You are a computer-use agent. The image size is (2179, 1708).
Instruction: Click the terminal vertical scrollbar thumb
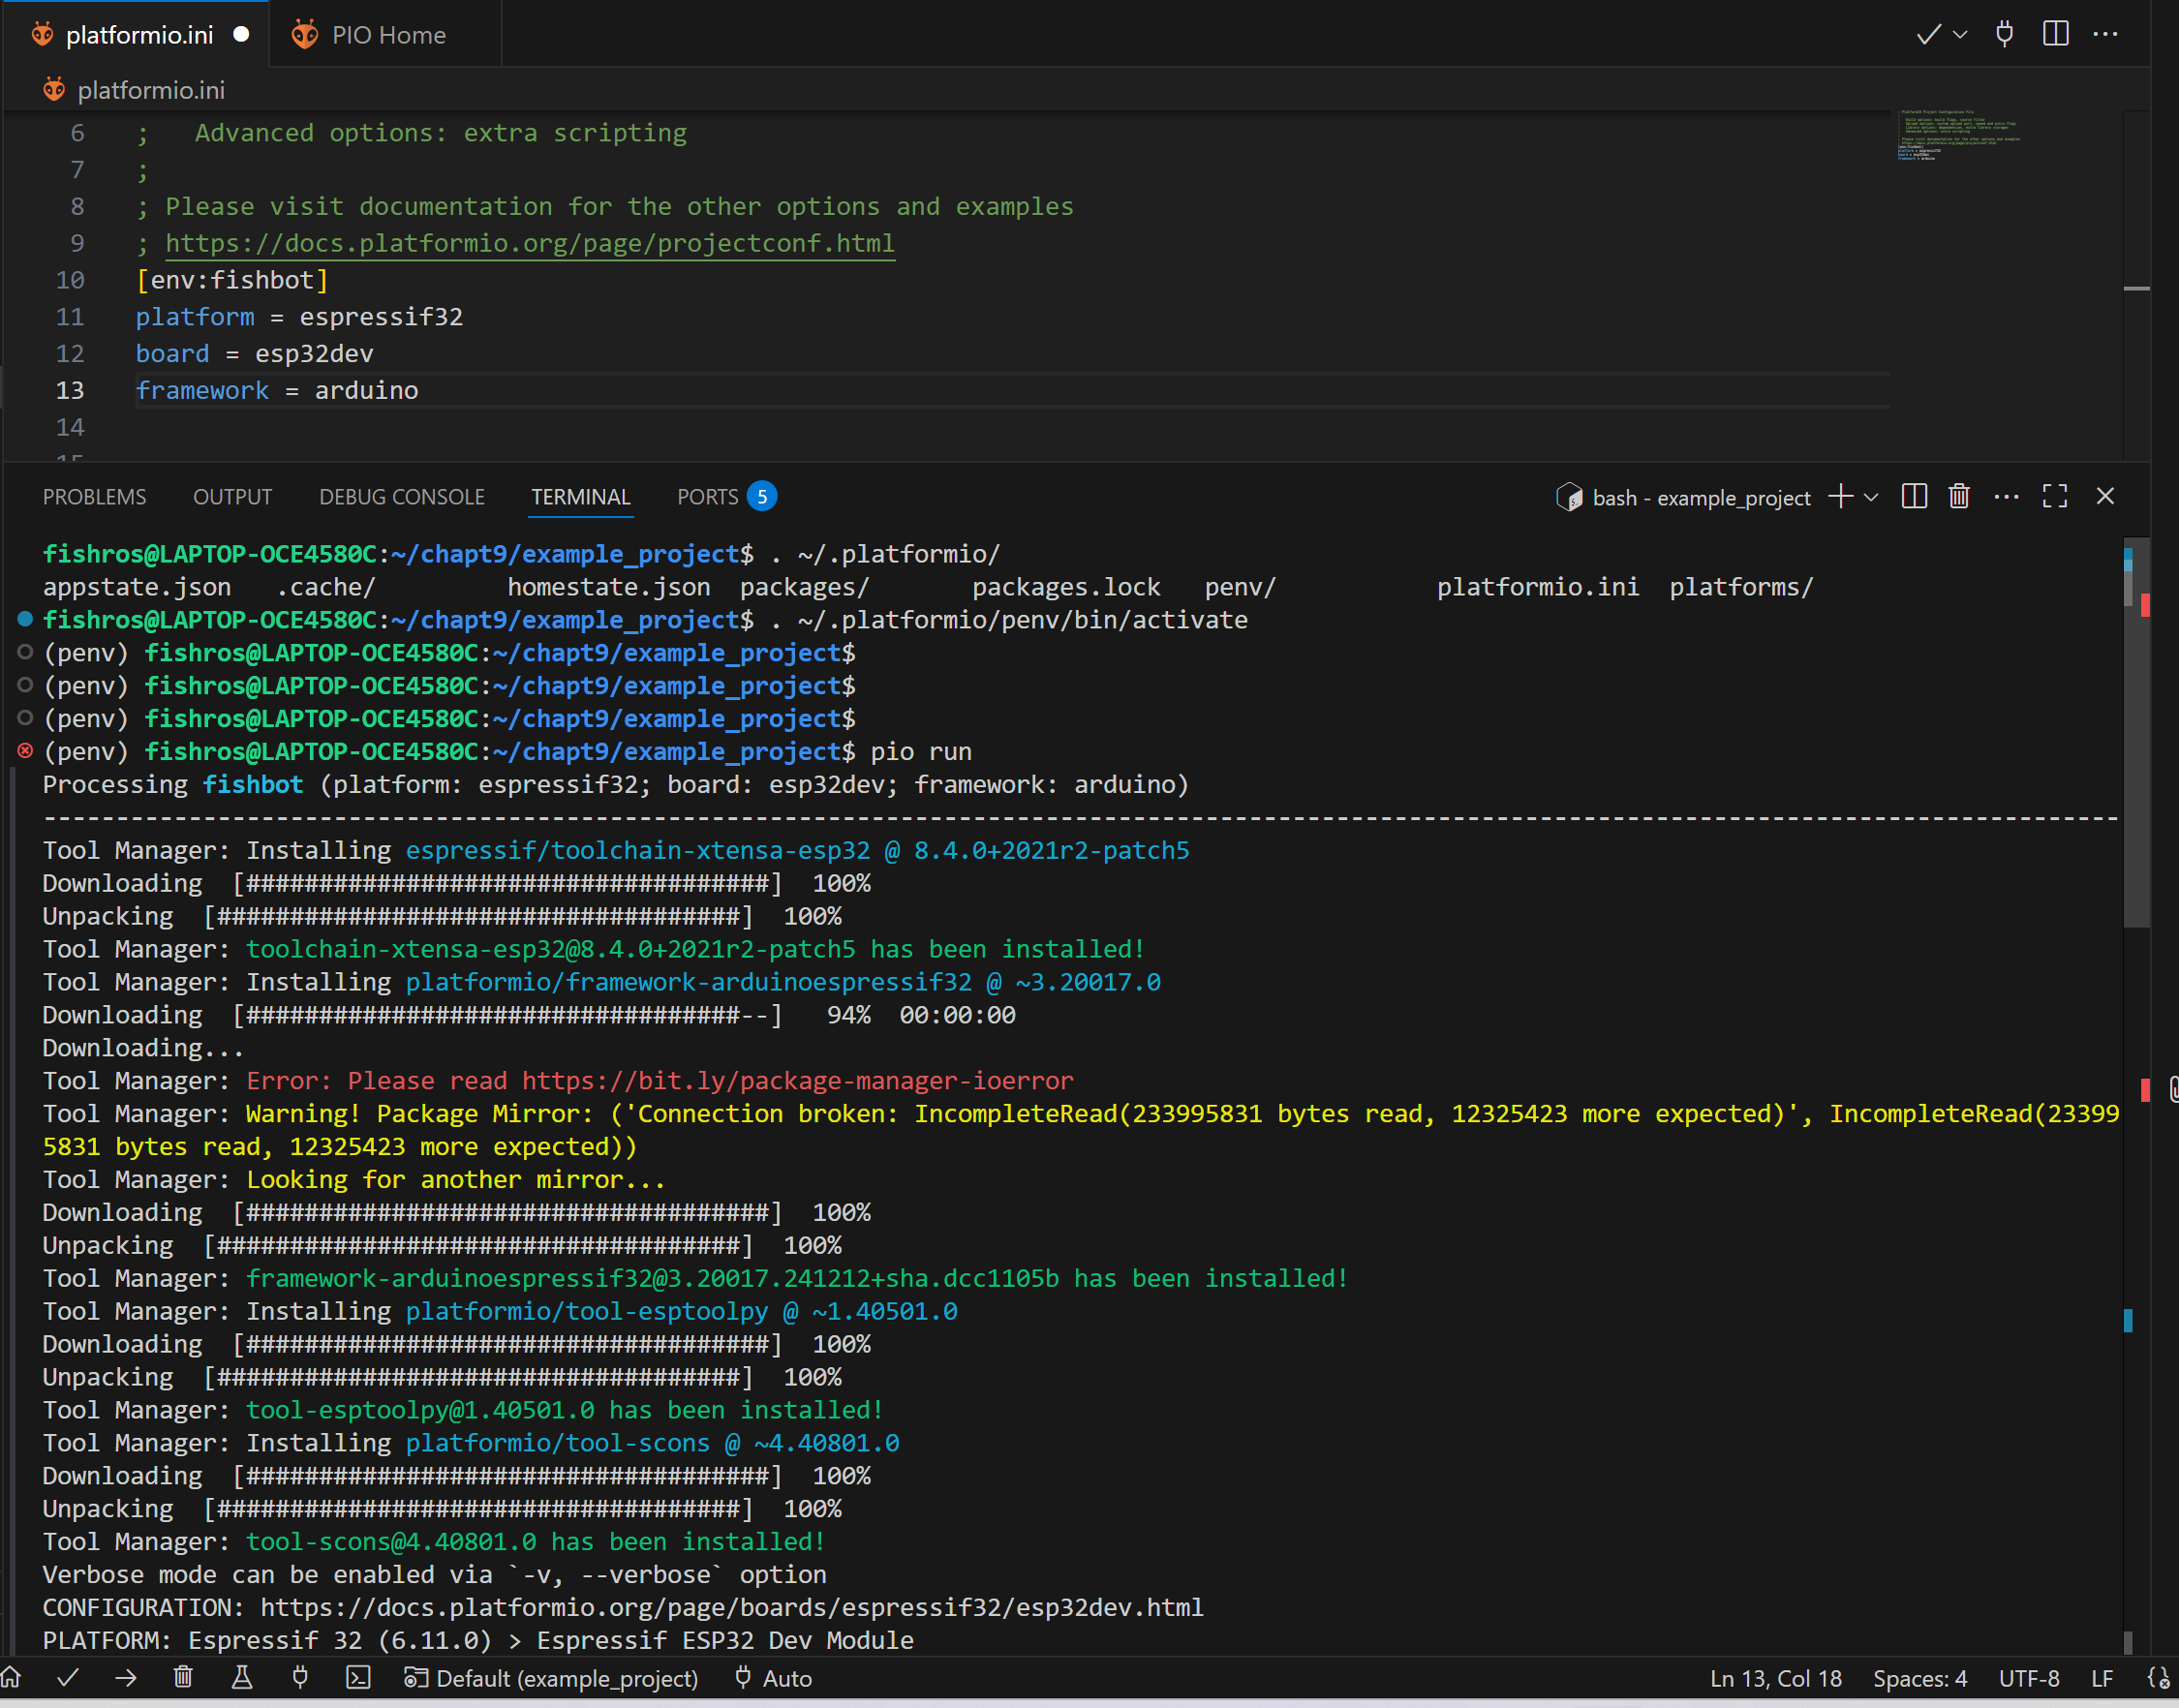coord(2135,735)
